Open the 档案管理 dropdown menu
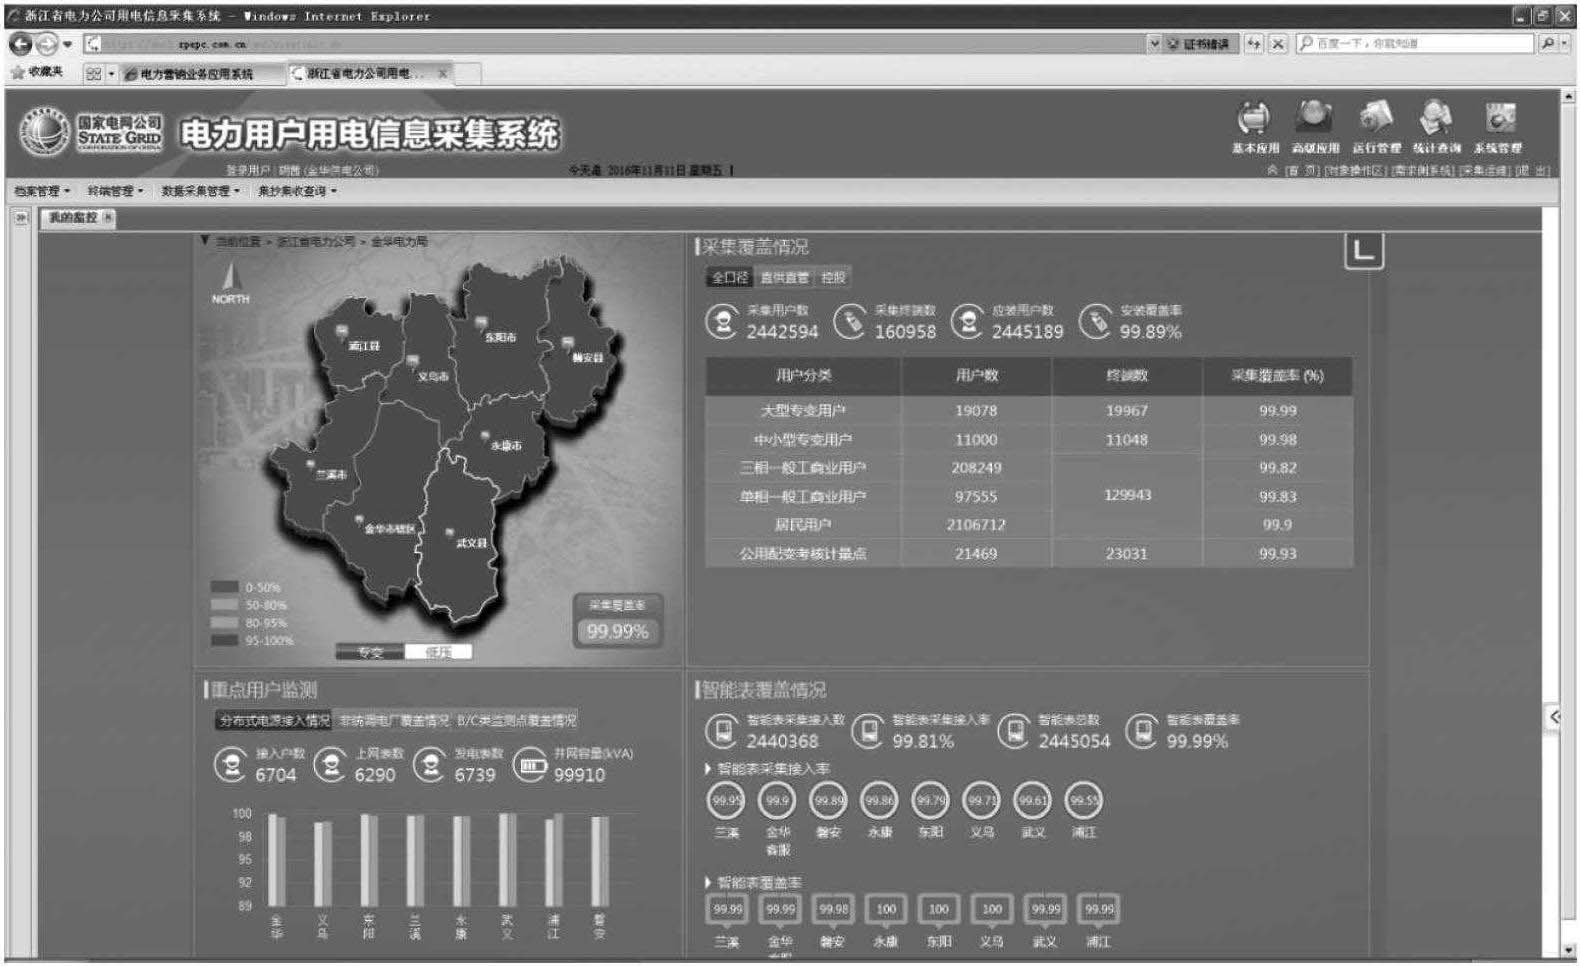This screenshot has height=966, width=1580. coord(42,191)
